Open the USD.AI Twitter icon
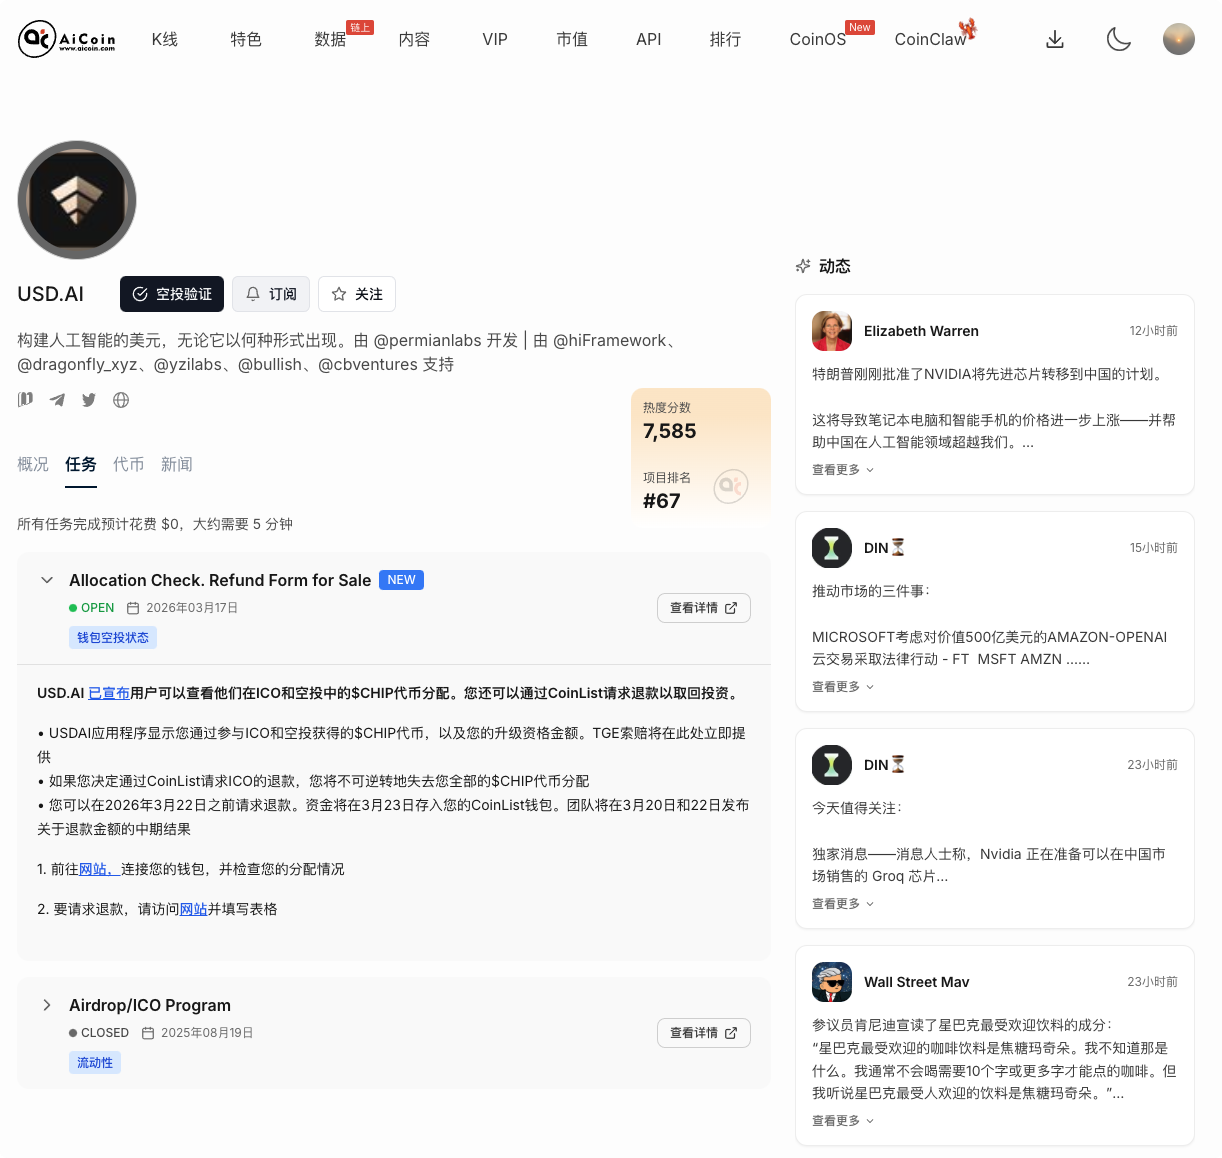Screen dimensions: 1222x1158 pos(89,399)
